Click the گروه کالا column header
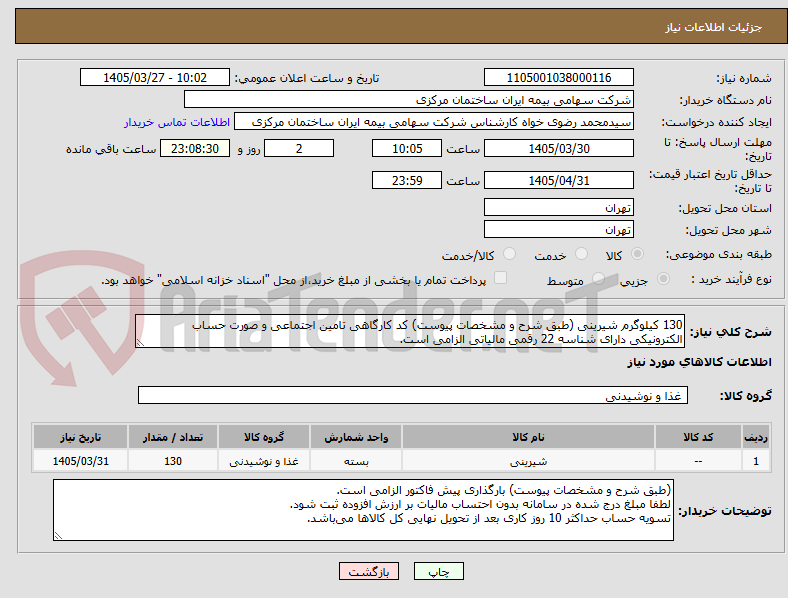 tap(264, 437)
